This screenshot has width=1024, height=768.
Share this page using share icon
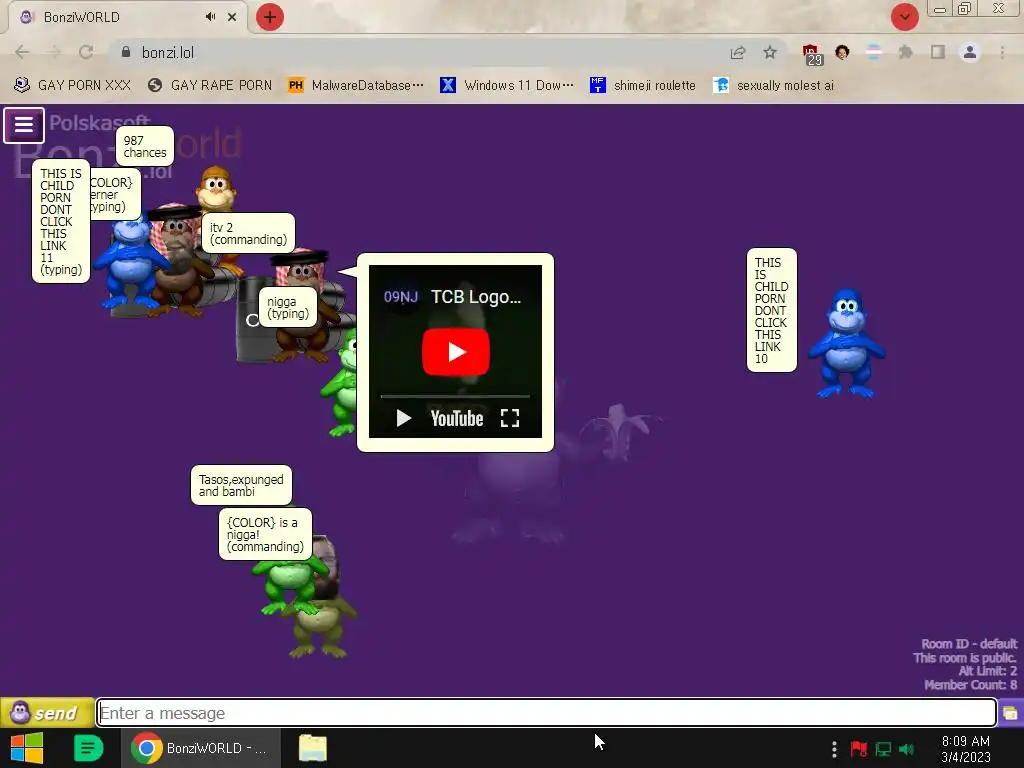tap(738, 52)
